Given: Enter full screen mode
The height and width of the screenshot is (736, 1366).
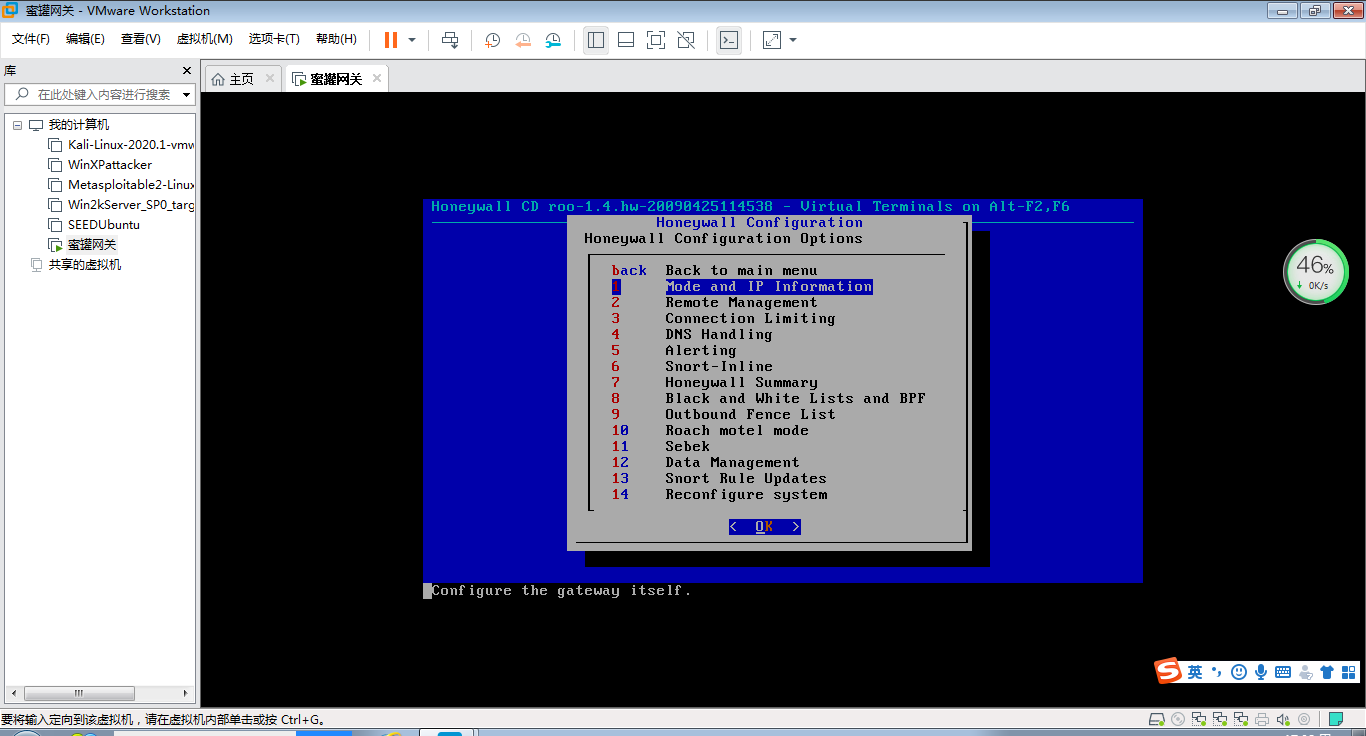Looking at the screenshot, I should 656,40.
